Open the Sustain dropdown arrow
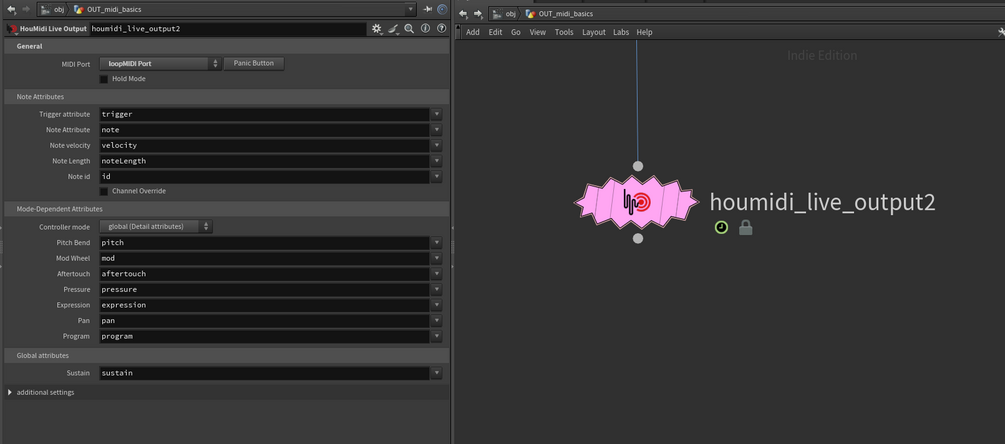1005x444 pixels. click(436, 373)
